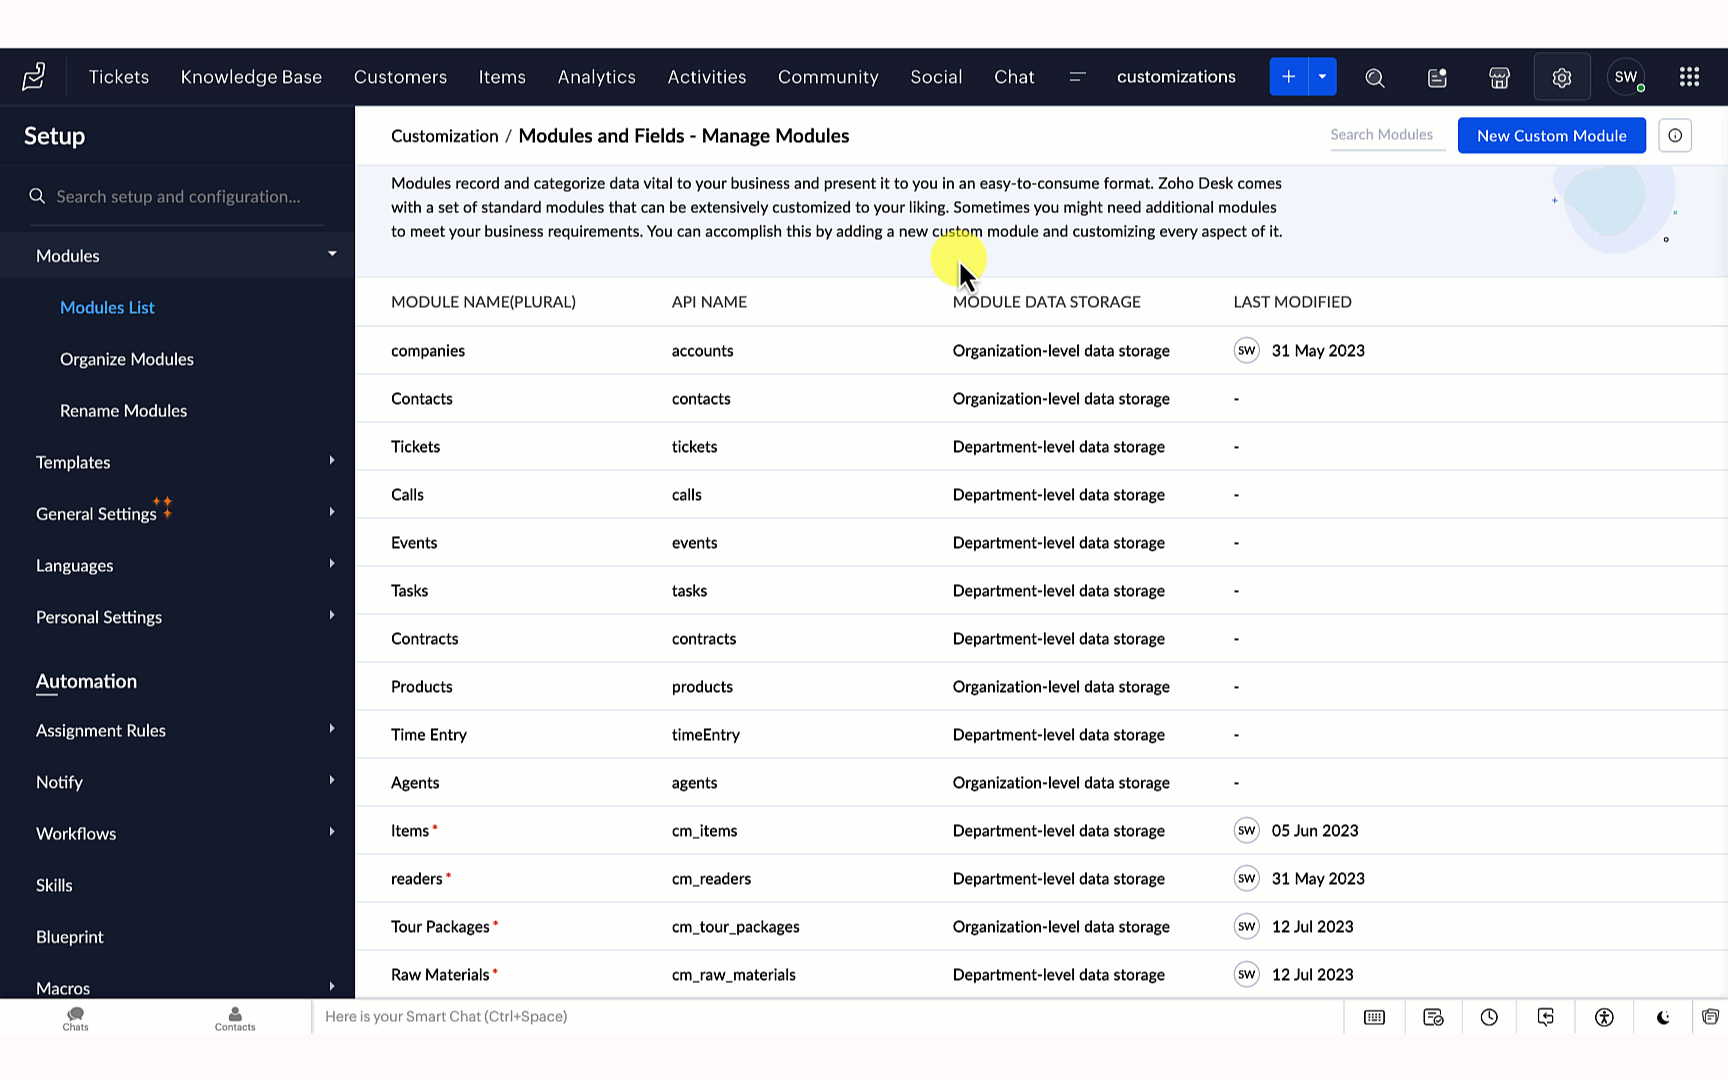The height and width of the screenshot is (1080, 1728).
Task: Open the accessibility options icon
Action: point(1604,1017)
